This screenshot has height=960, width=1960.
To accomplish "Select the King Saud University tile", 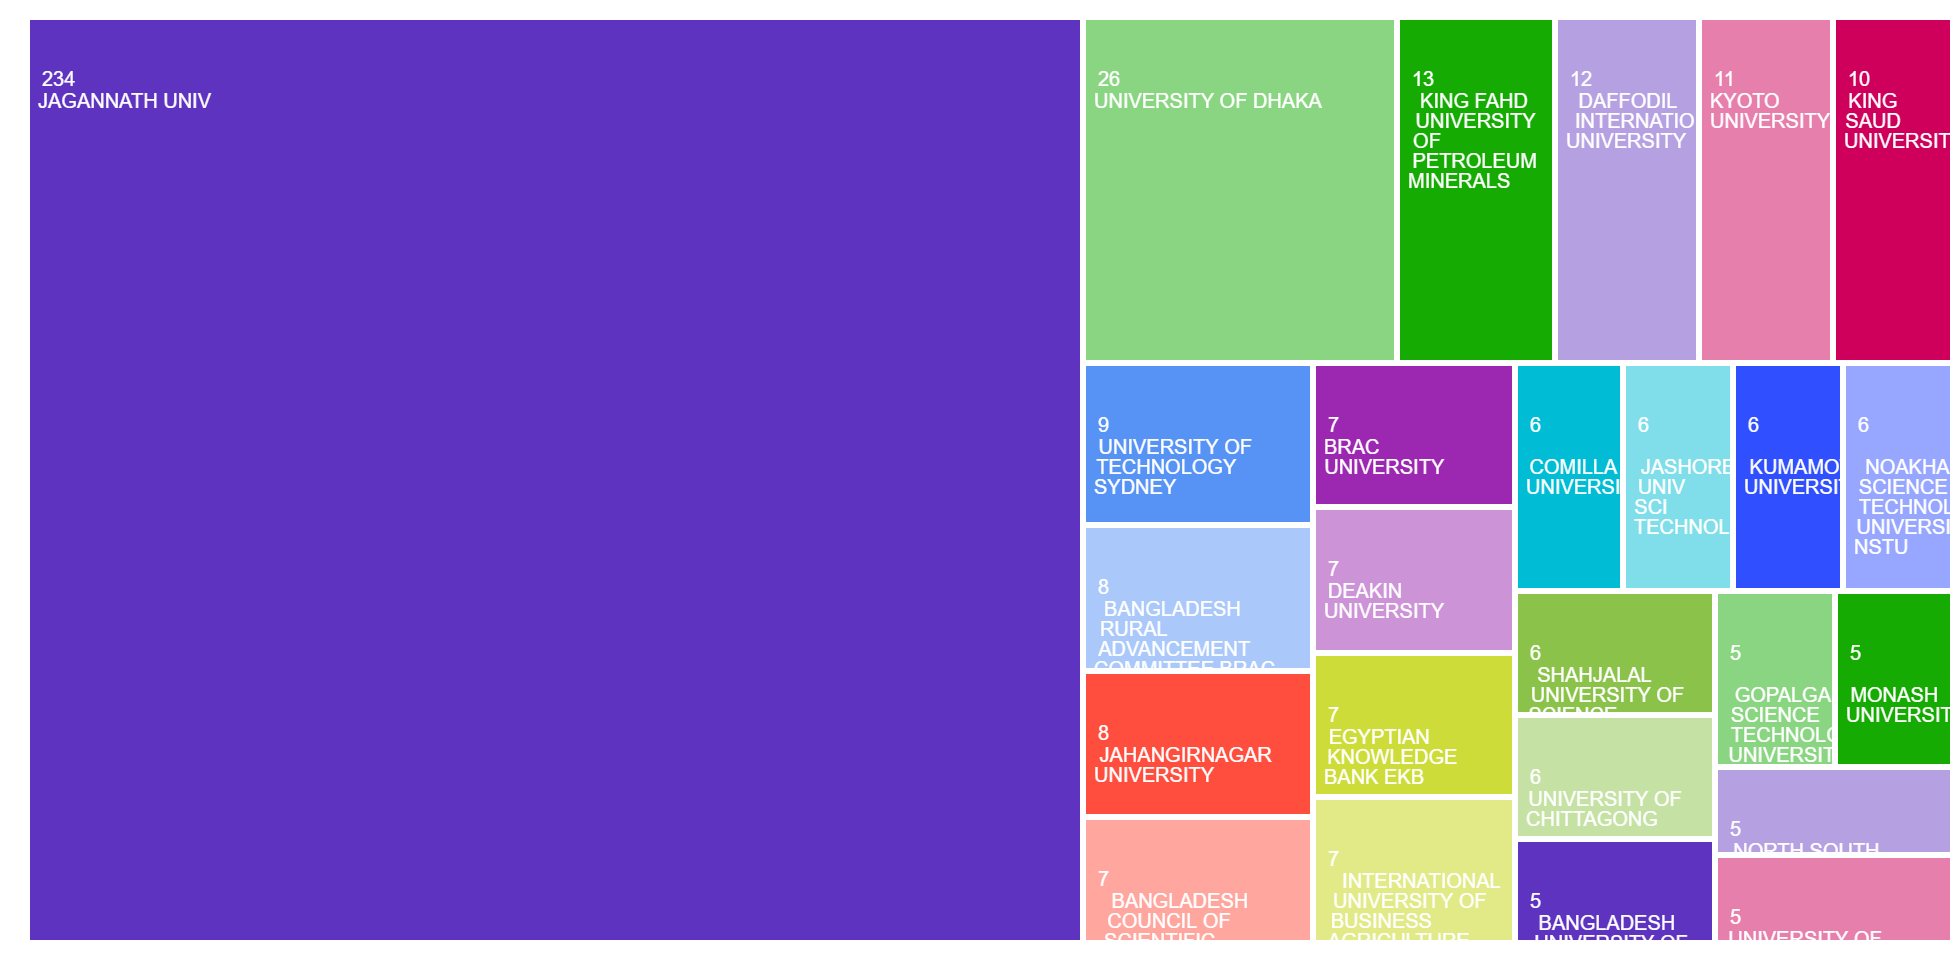I will (1892, 190).
